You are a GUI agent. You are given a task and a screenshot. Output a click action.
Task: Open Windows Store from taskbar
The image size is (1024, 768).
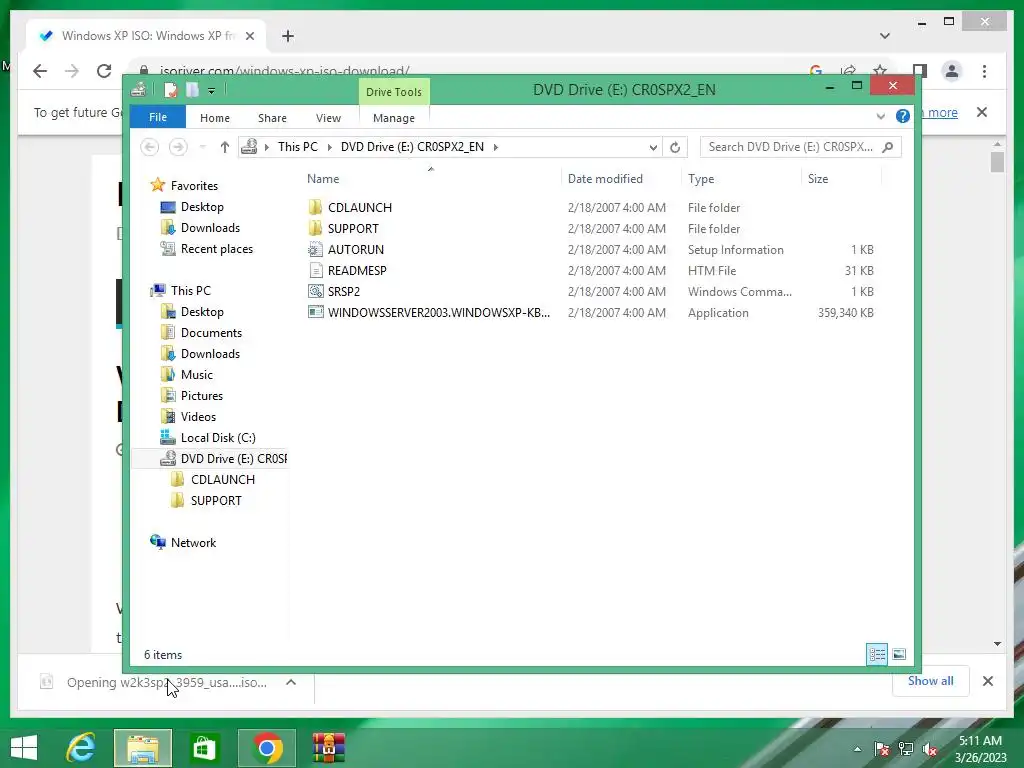(204, 748)
